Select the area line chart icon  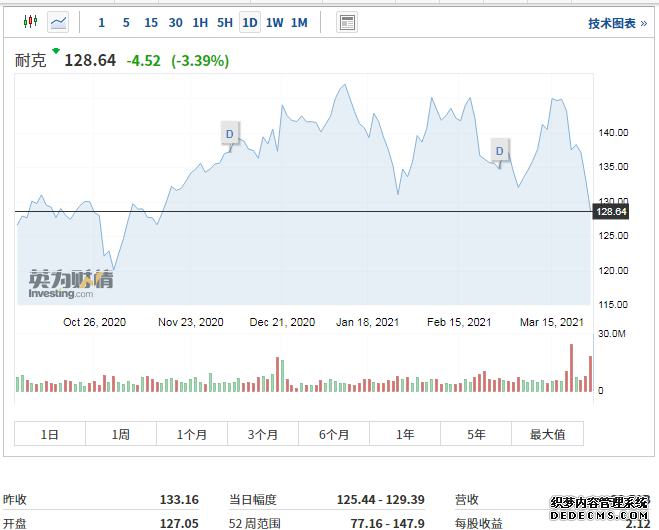point(58,22)
